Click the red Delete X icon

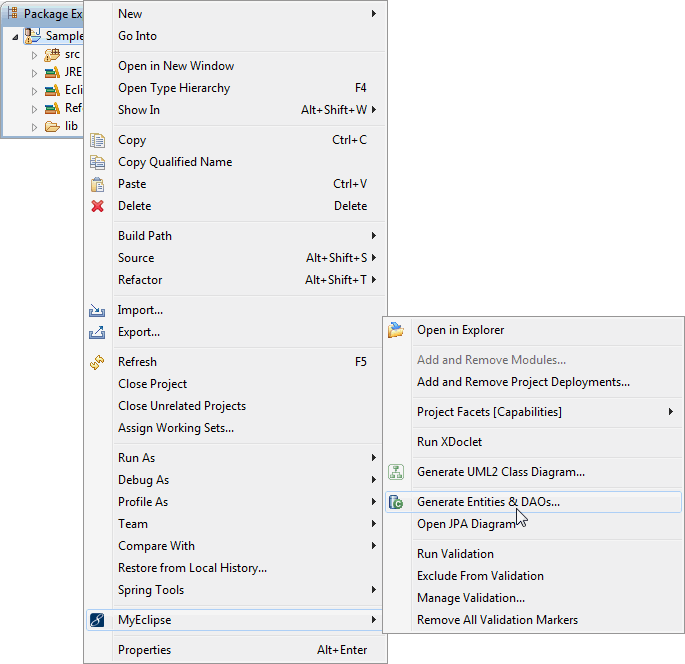[x=97, y=206]
